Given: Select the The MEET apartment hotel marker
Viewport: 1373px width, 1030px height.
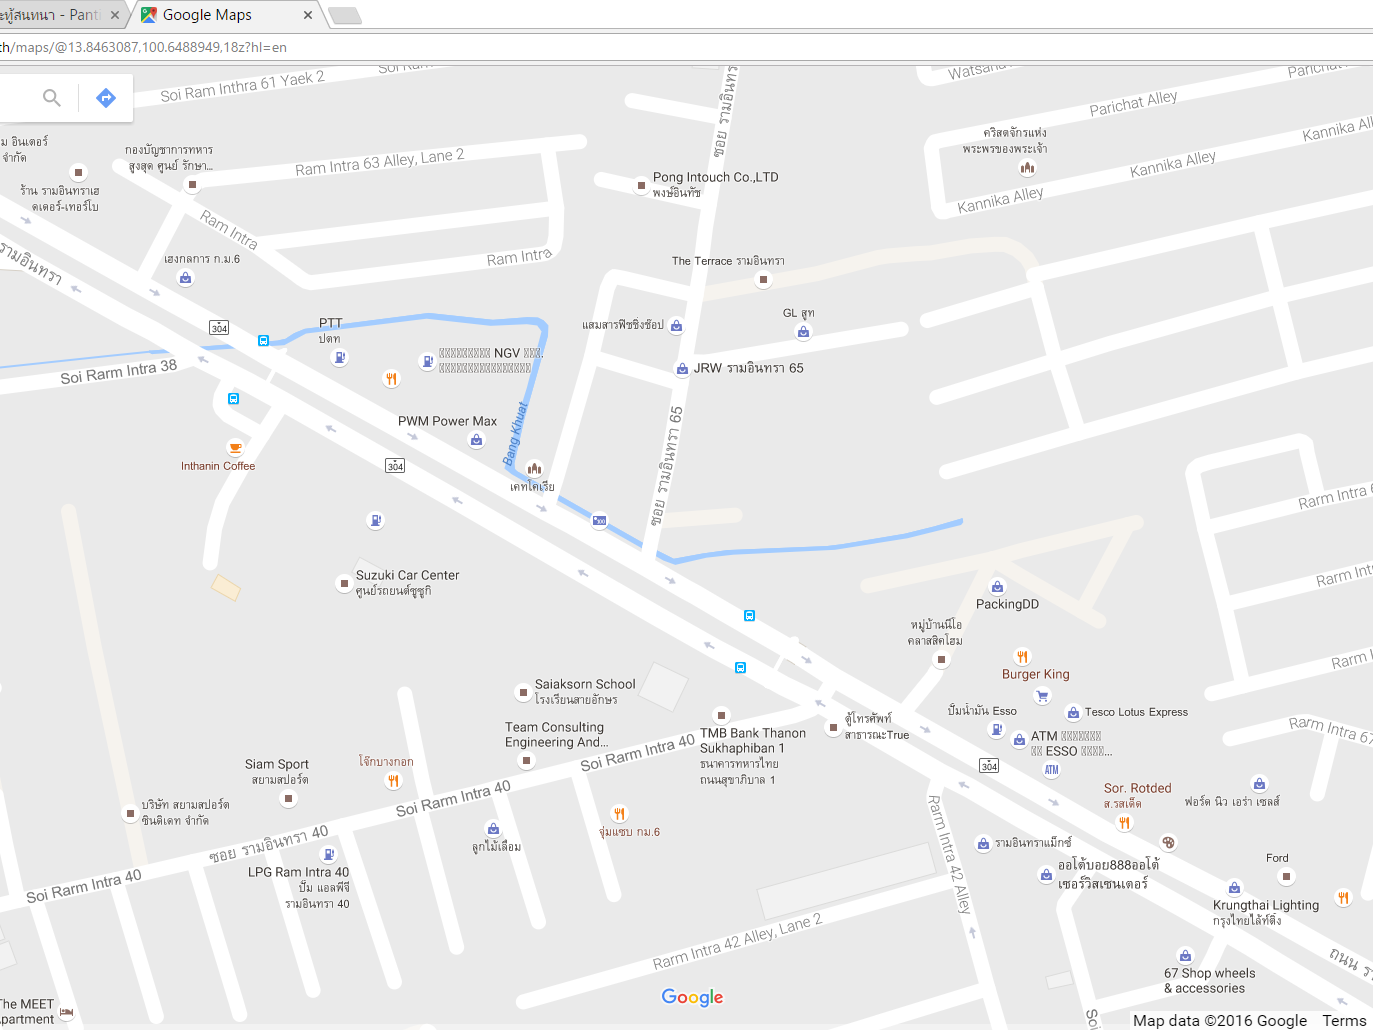Looking at the screenshot, I should coord(67,1012).
